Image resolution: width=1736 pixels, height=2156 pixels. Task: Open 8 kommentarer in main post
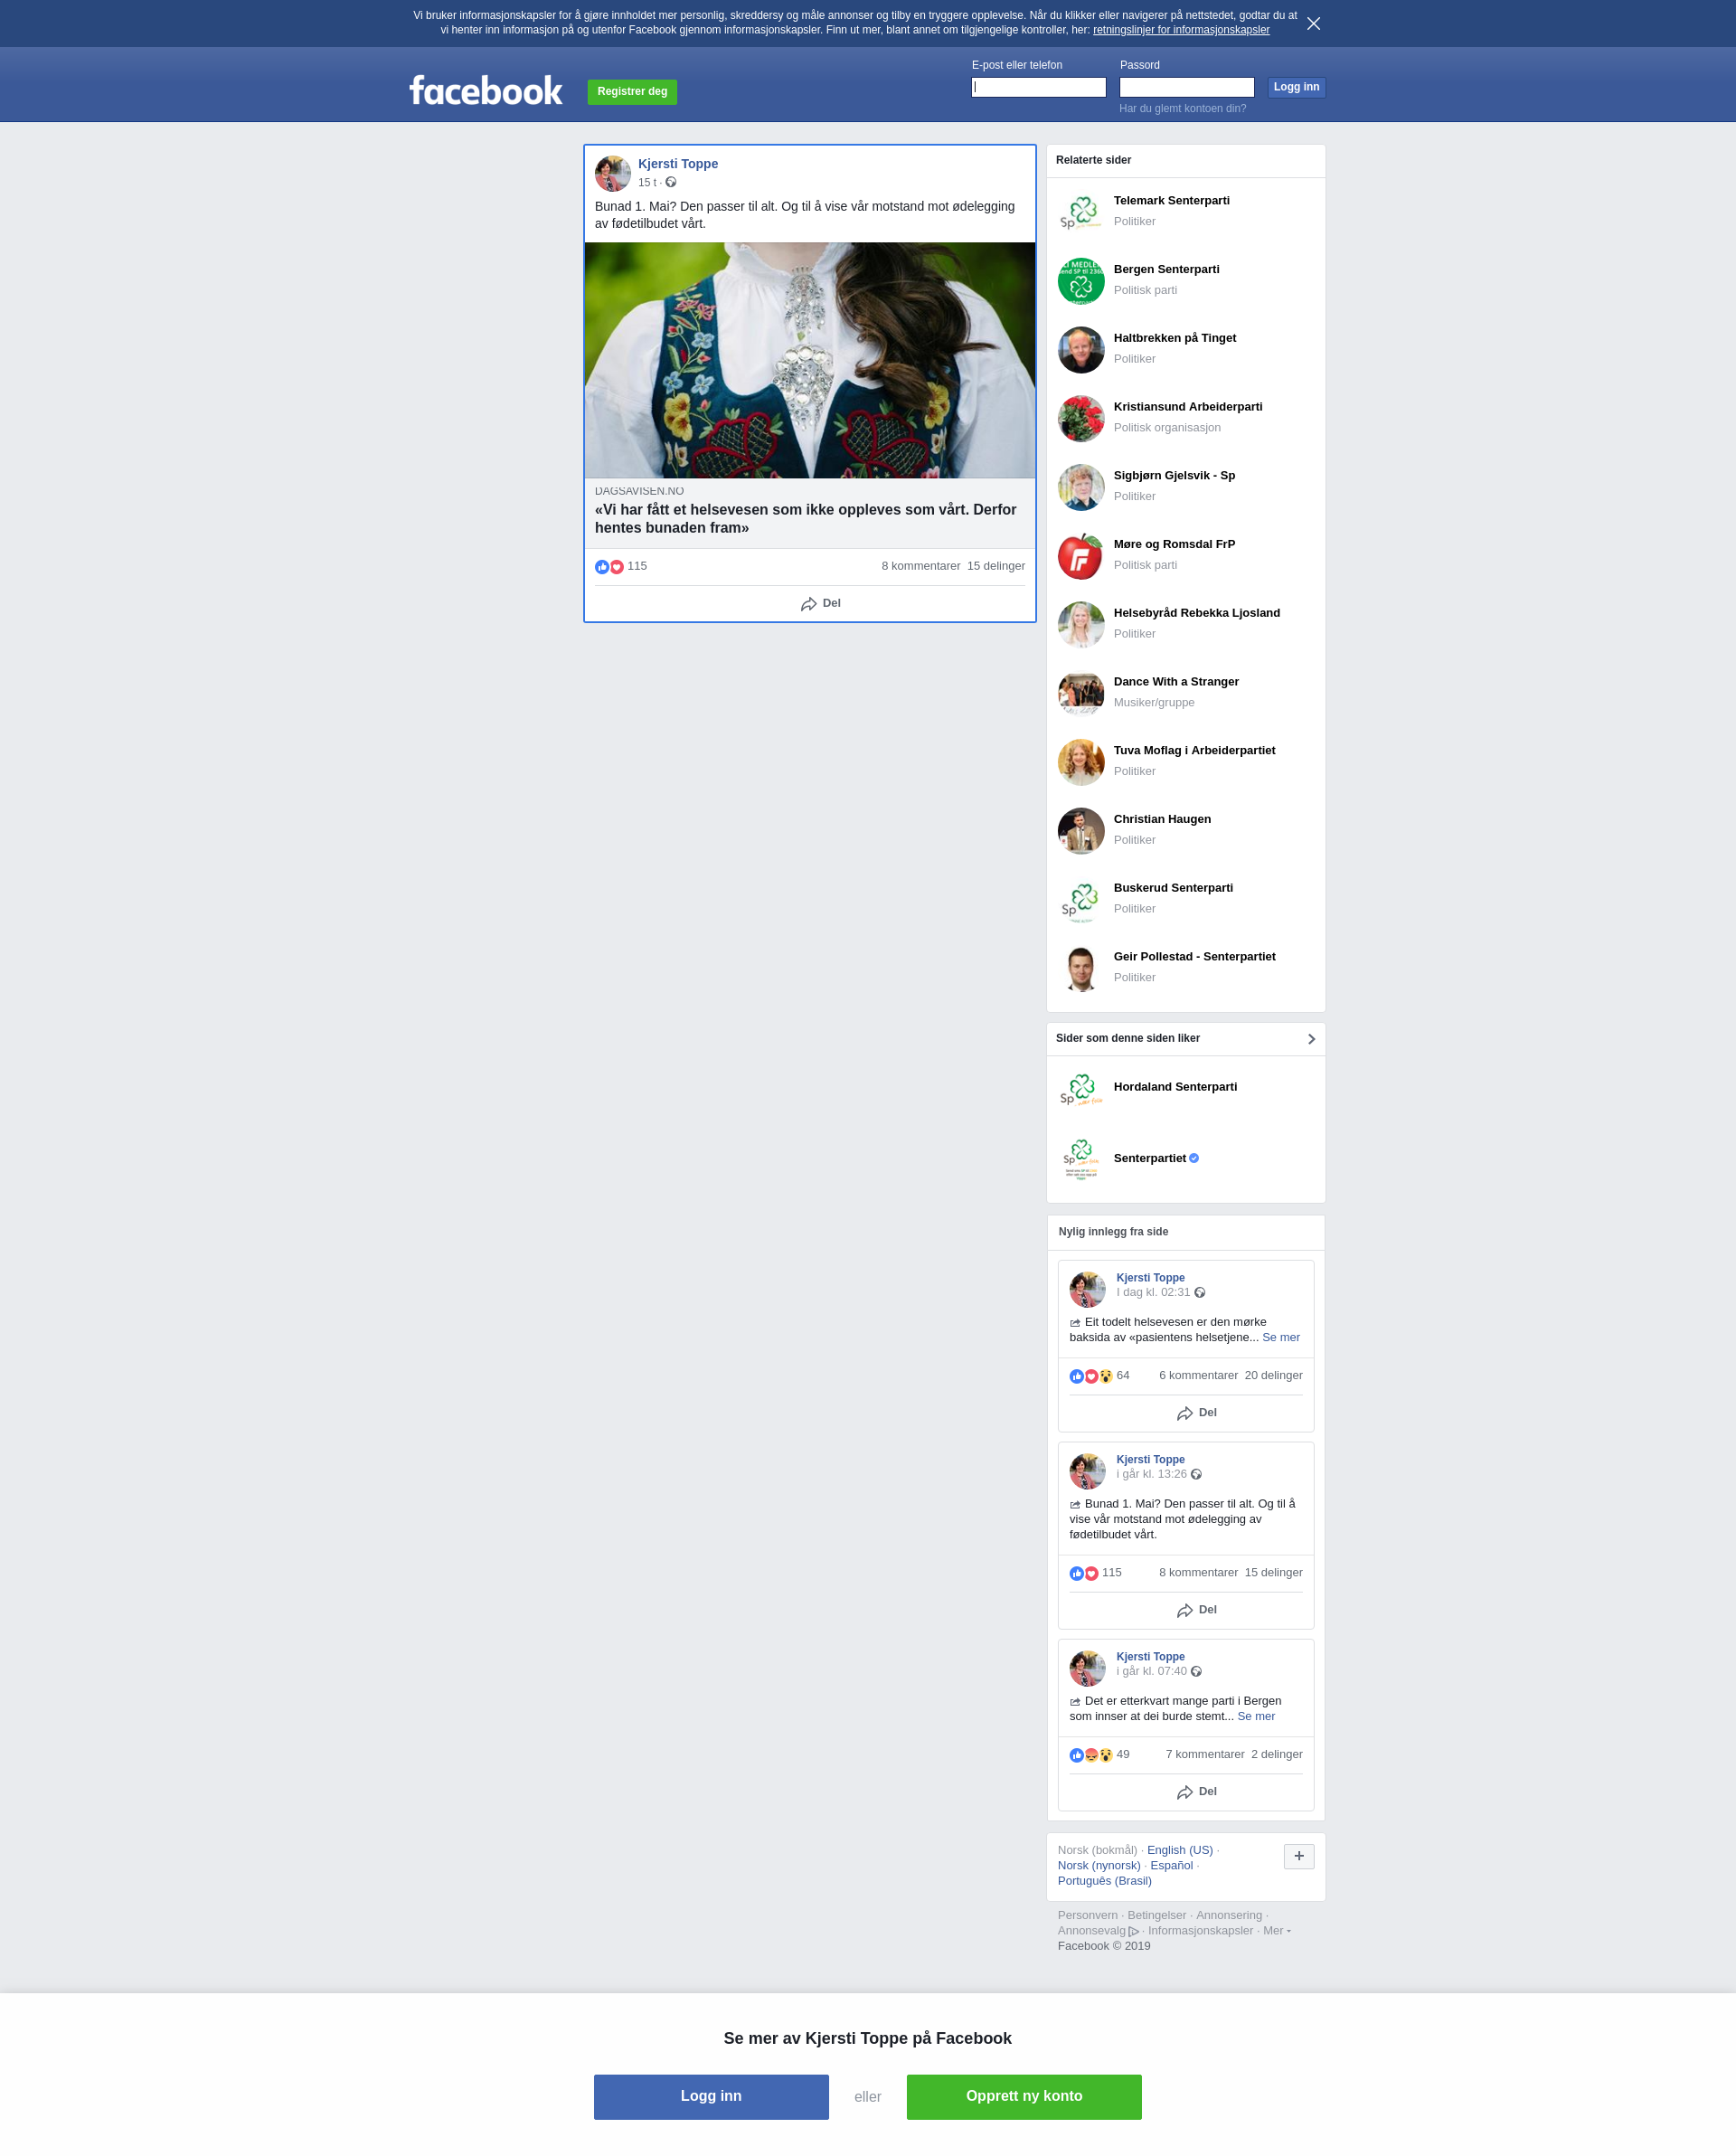pos(920,566)
